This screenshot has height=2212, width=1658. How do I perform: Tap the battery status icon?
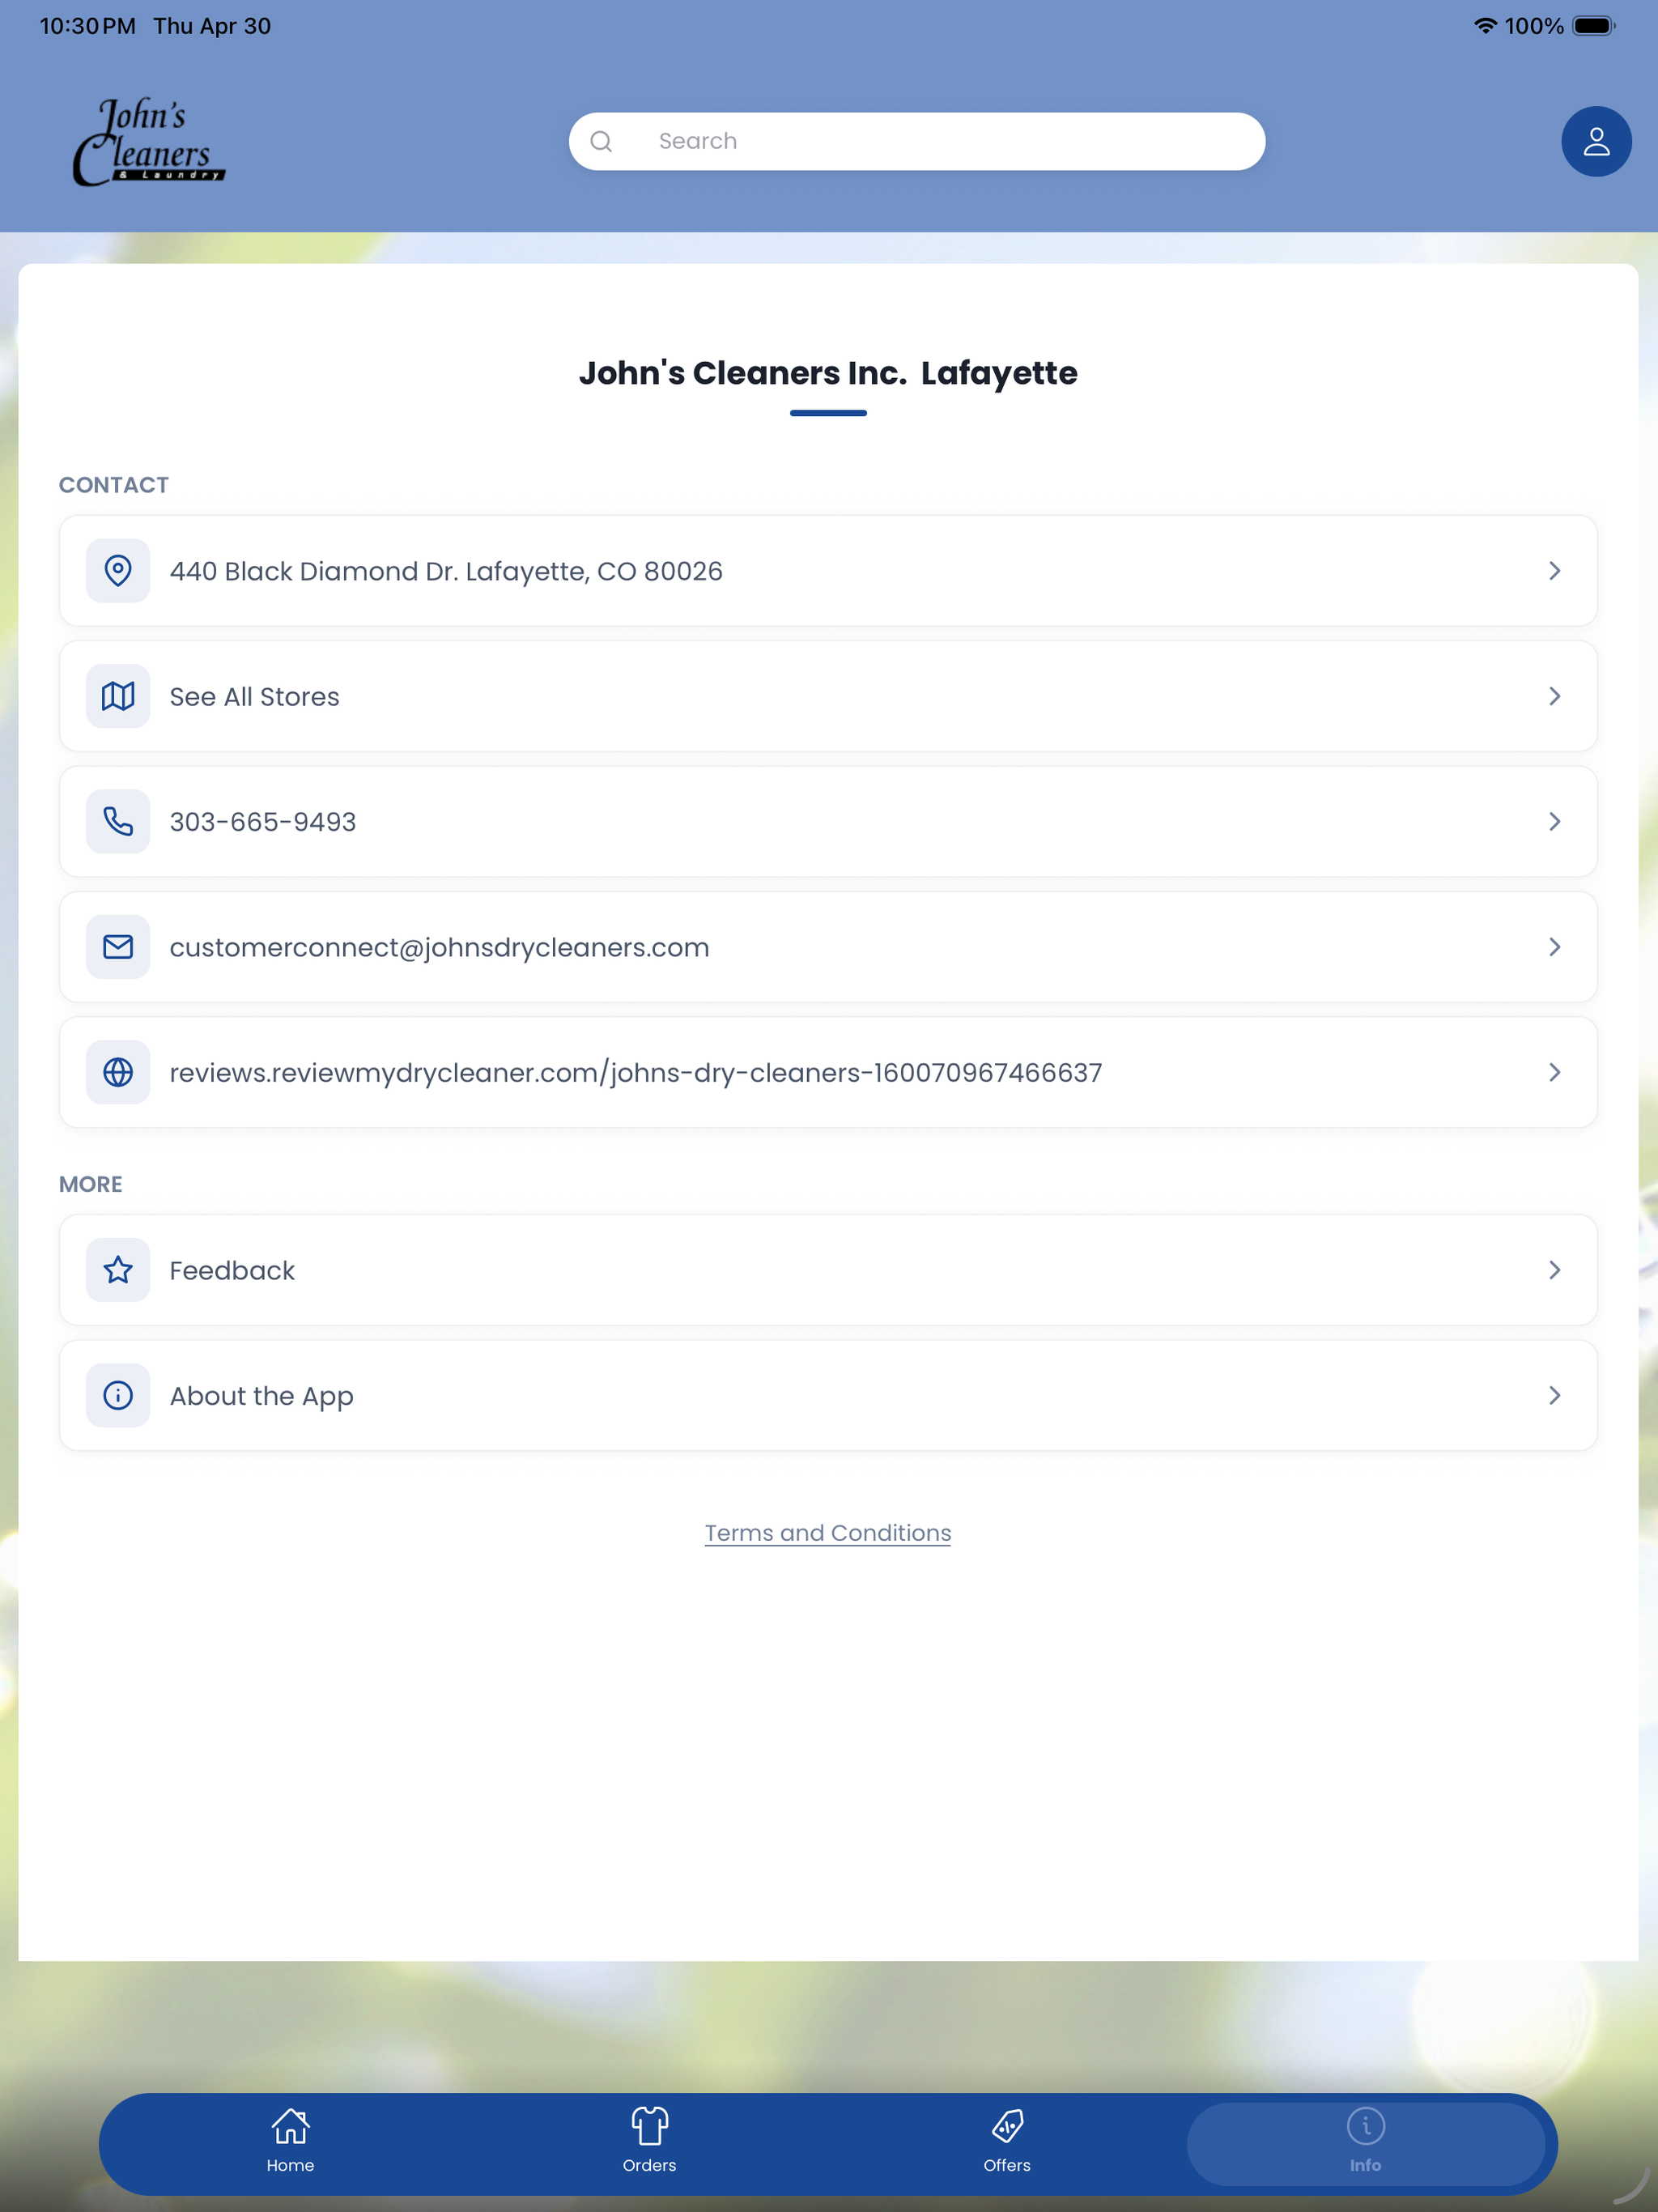(1593, 26)
